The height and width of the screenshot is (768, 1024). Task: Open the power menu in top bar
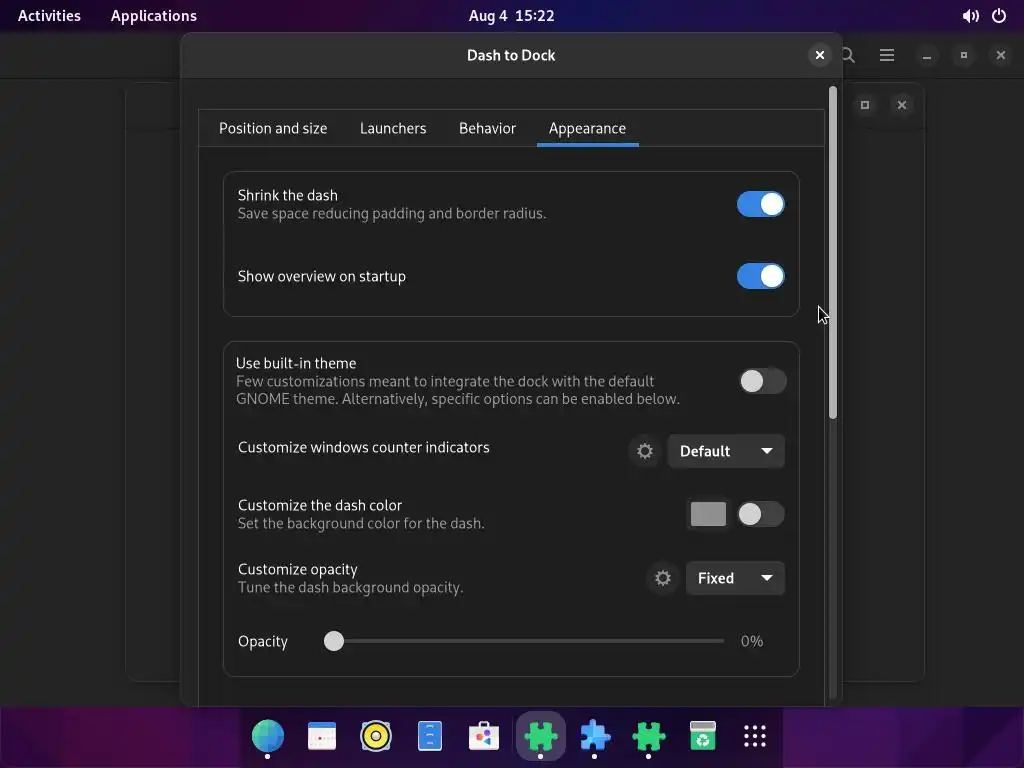999,16
